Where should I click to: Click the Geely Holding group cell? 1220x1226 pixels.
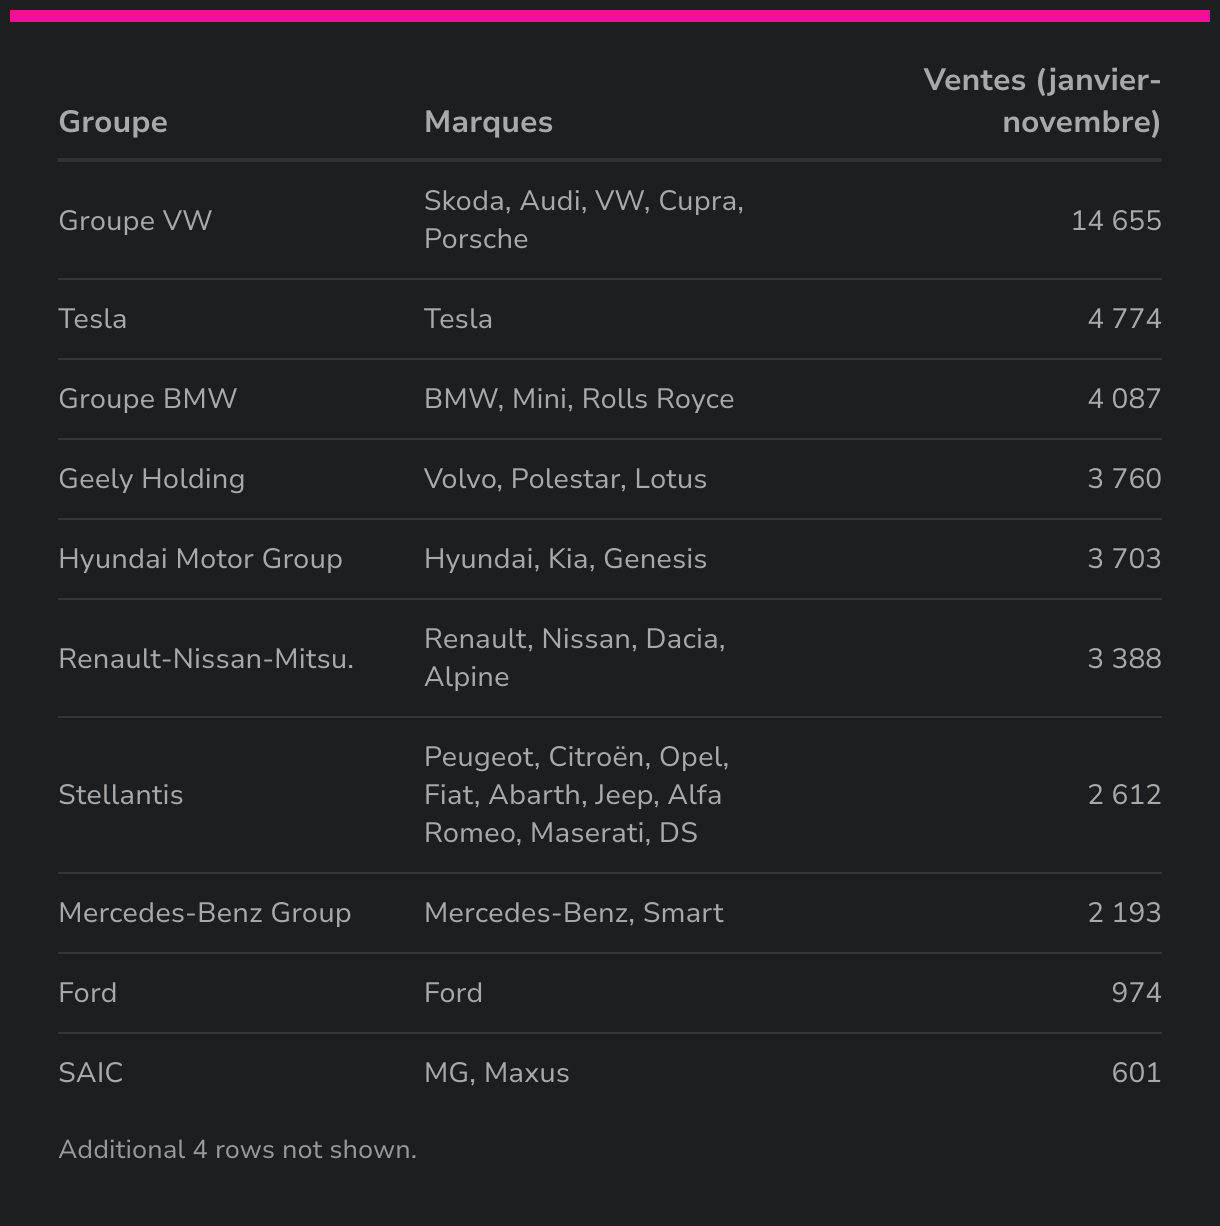pos(152,479)
